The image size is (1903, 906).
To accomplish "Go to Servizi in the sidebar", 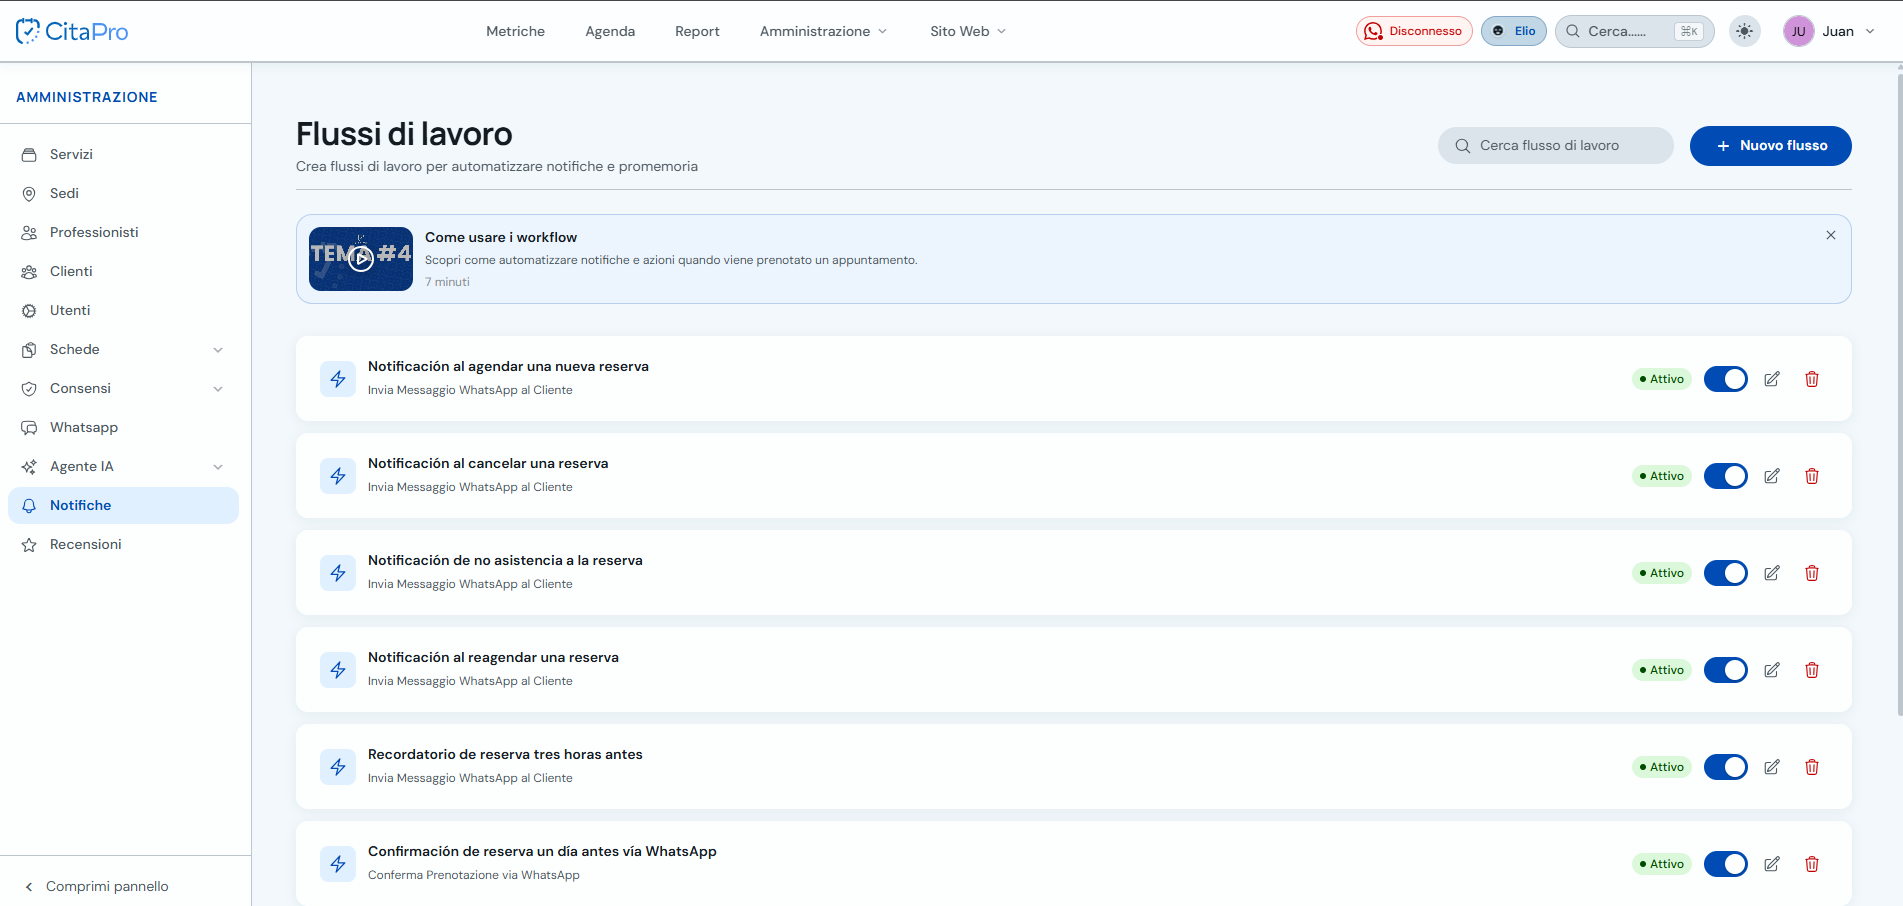I will pos(123,154).
